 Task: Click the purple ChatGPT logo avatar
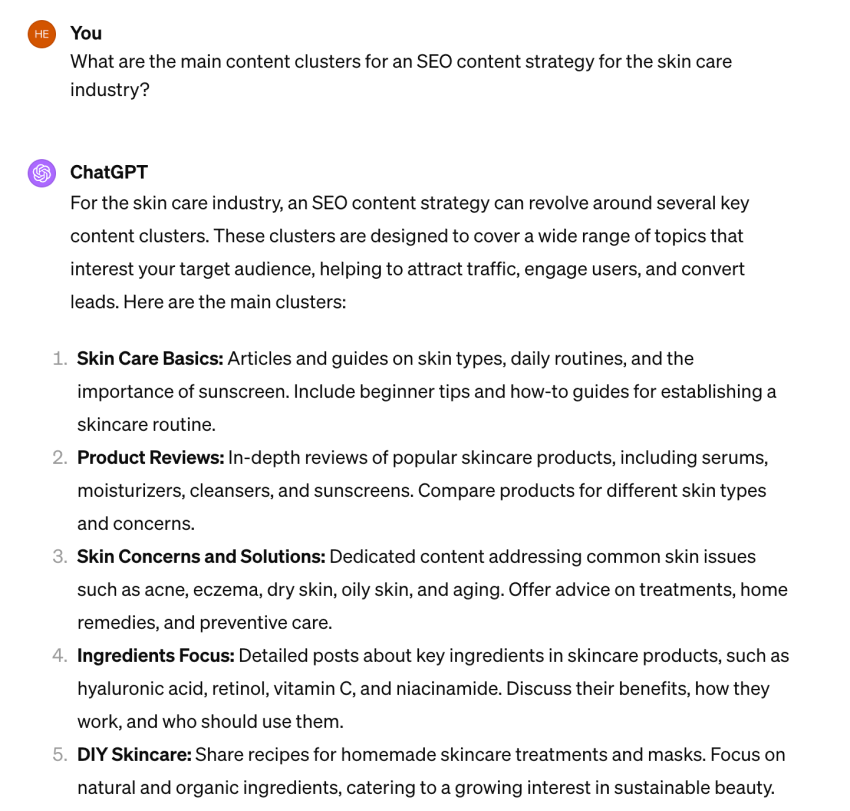42,173
